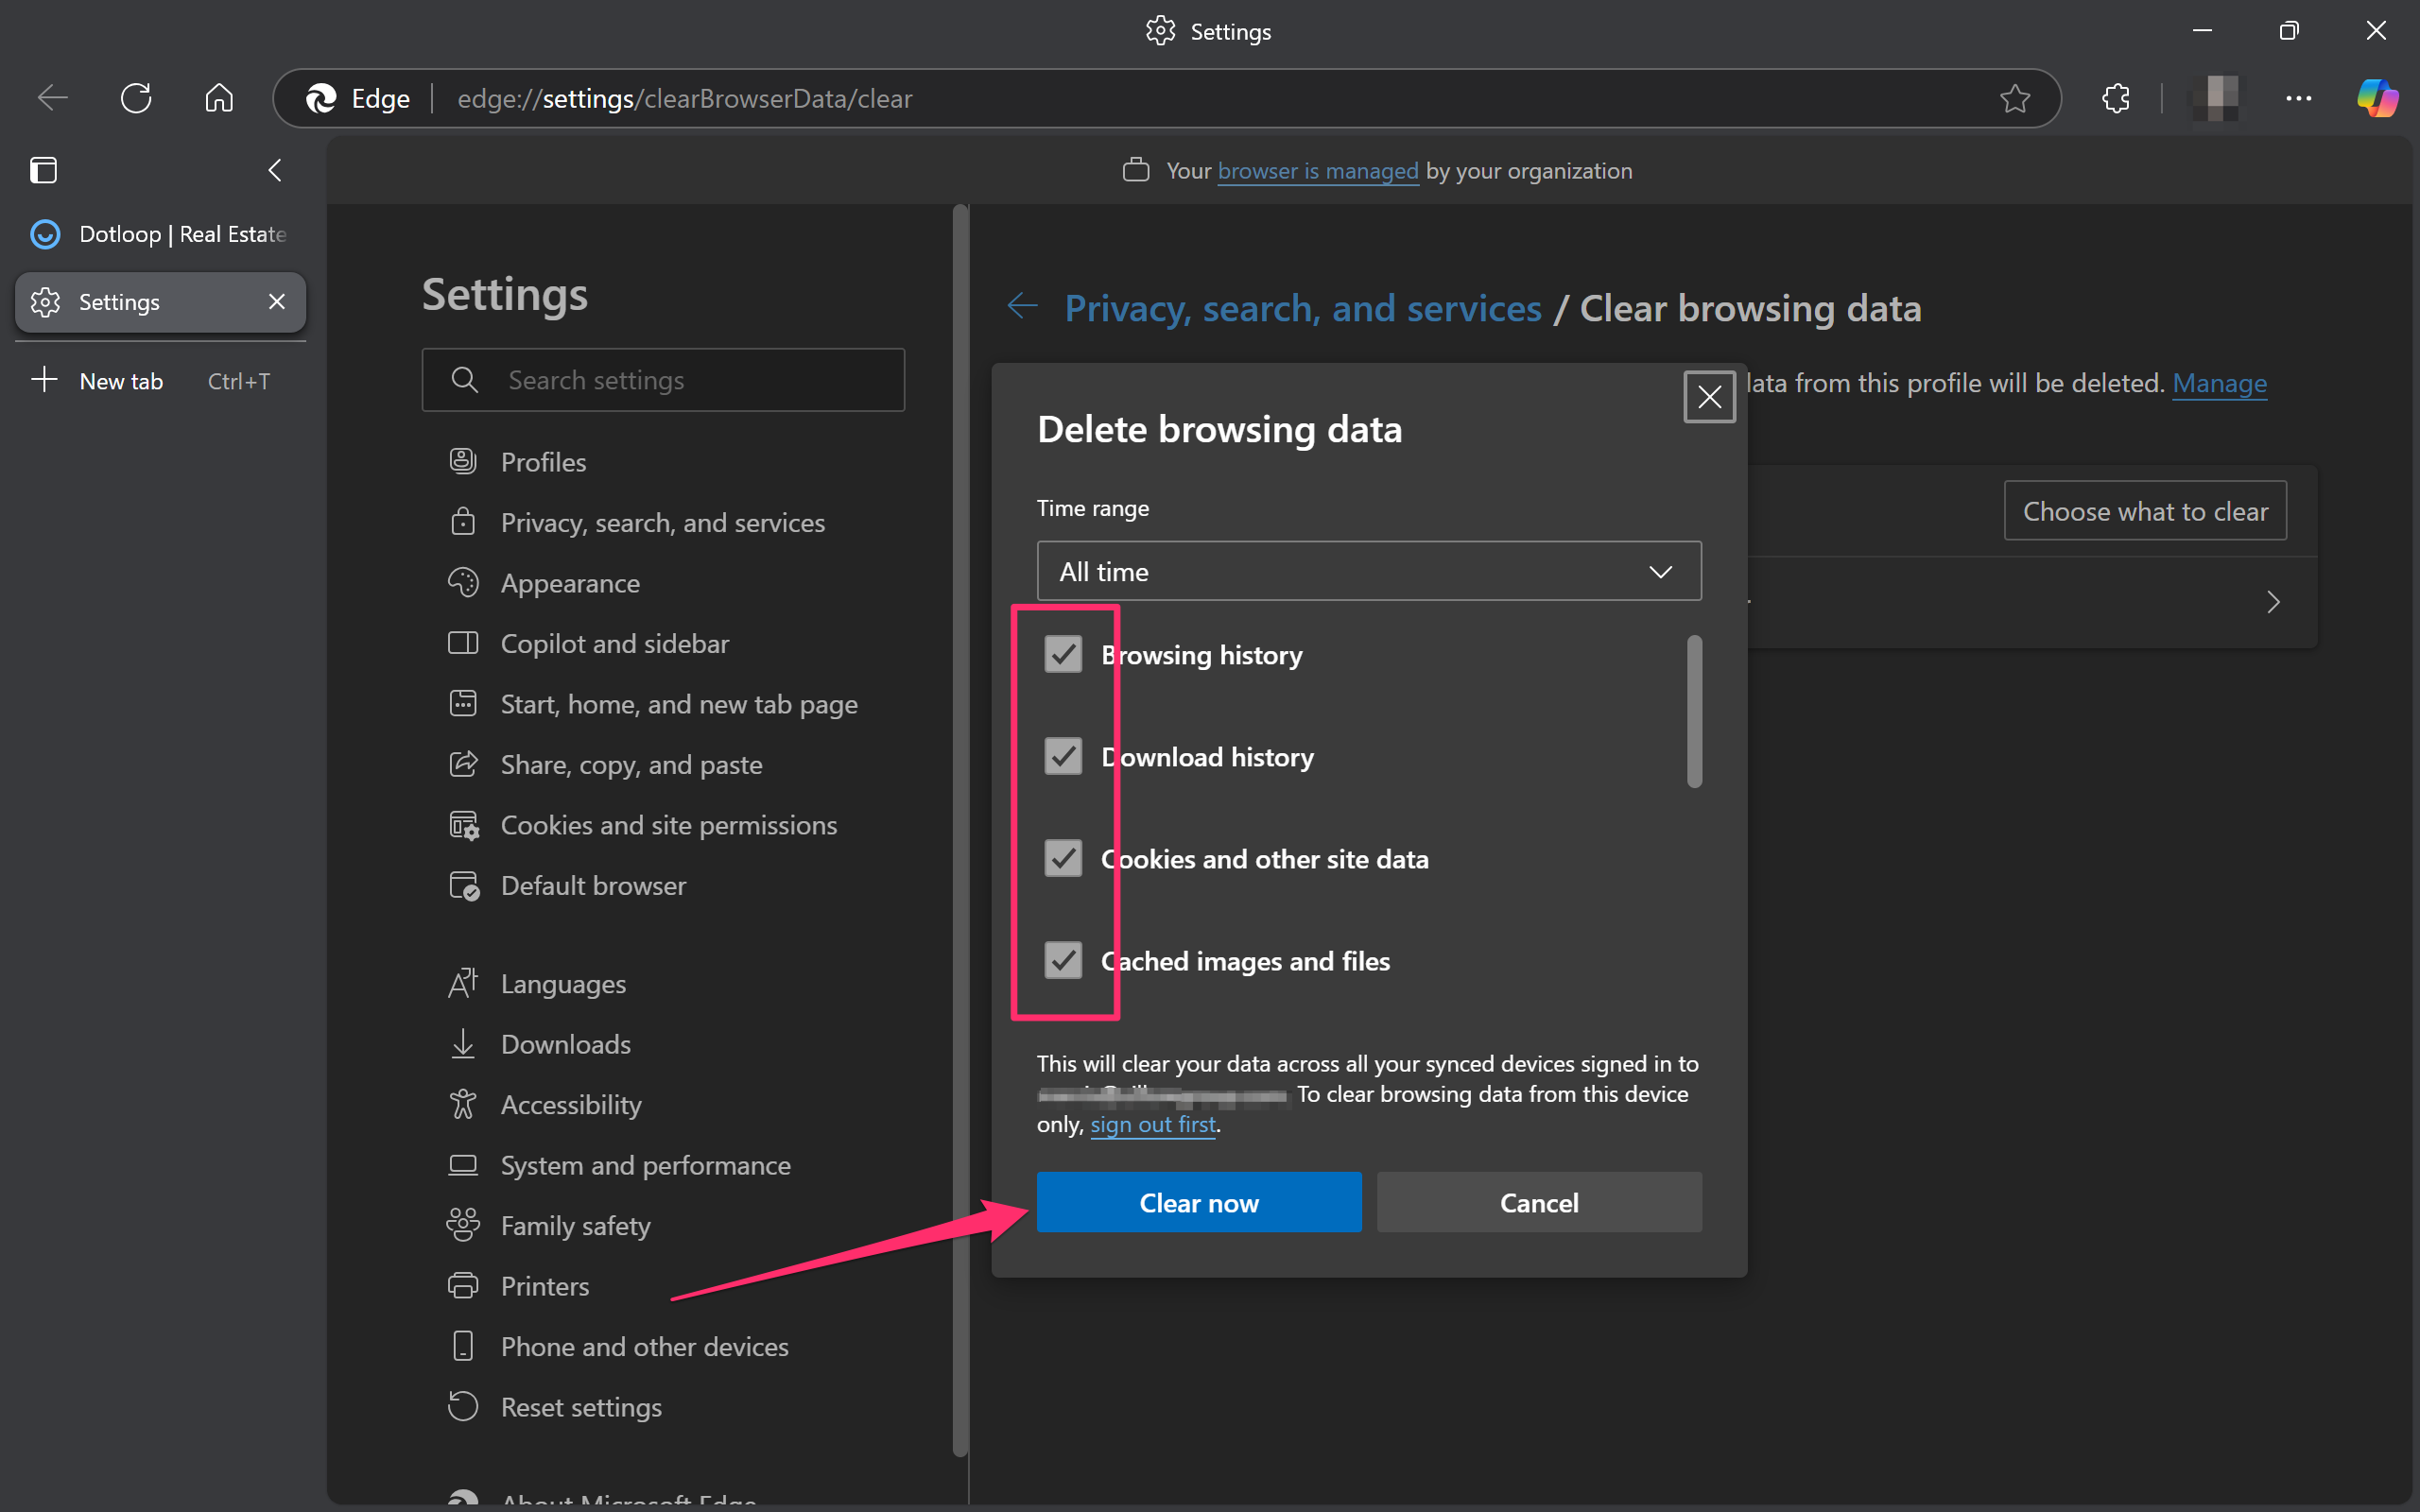Follow the sign out first link
The image size is (2420, 1512).
coord(1153,1124)
